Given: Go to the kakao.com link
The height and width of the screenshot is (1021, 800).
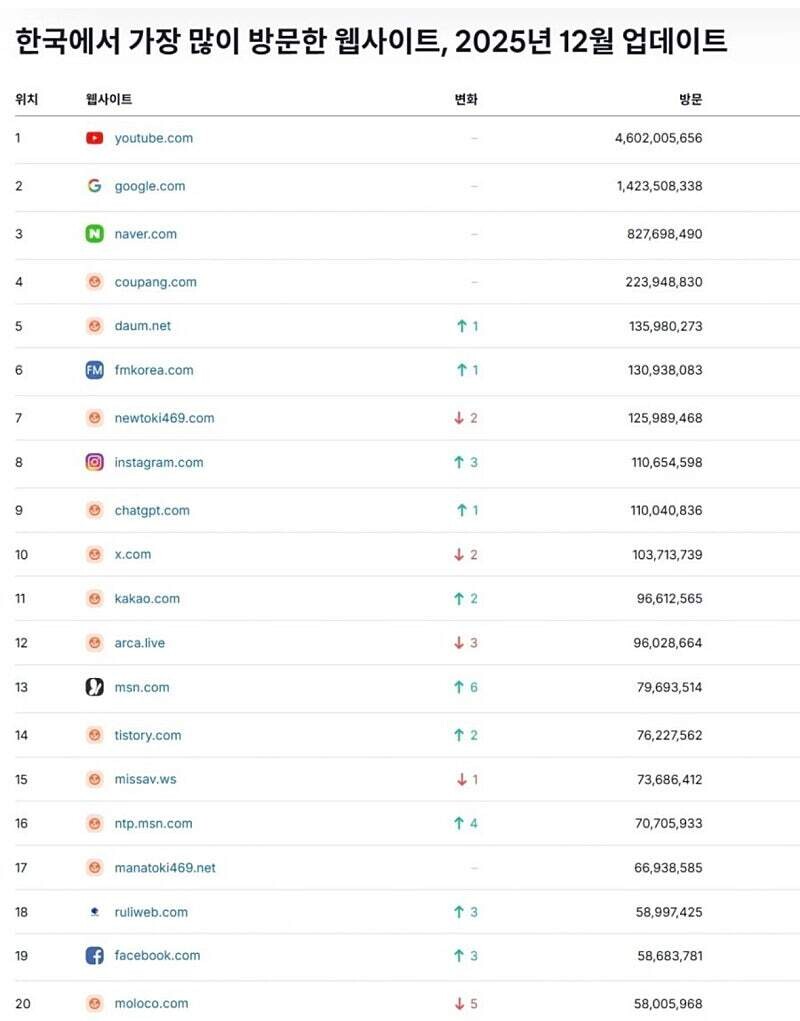Looking at the screenshot, I should [x=147, y=598].
